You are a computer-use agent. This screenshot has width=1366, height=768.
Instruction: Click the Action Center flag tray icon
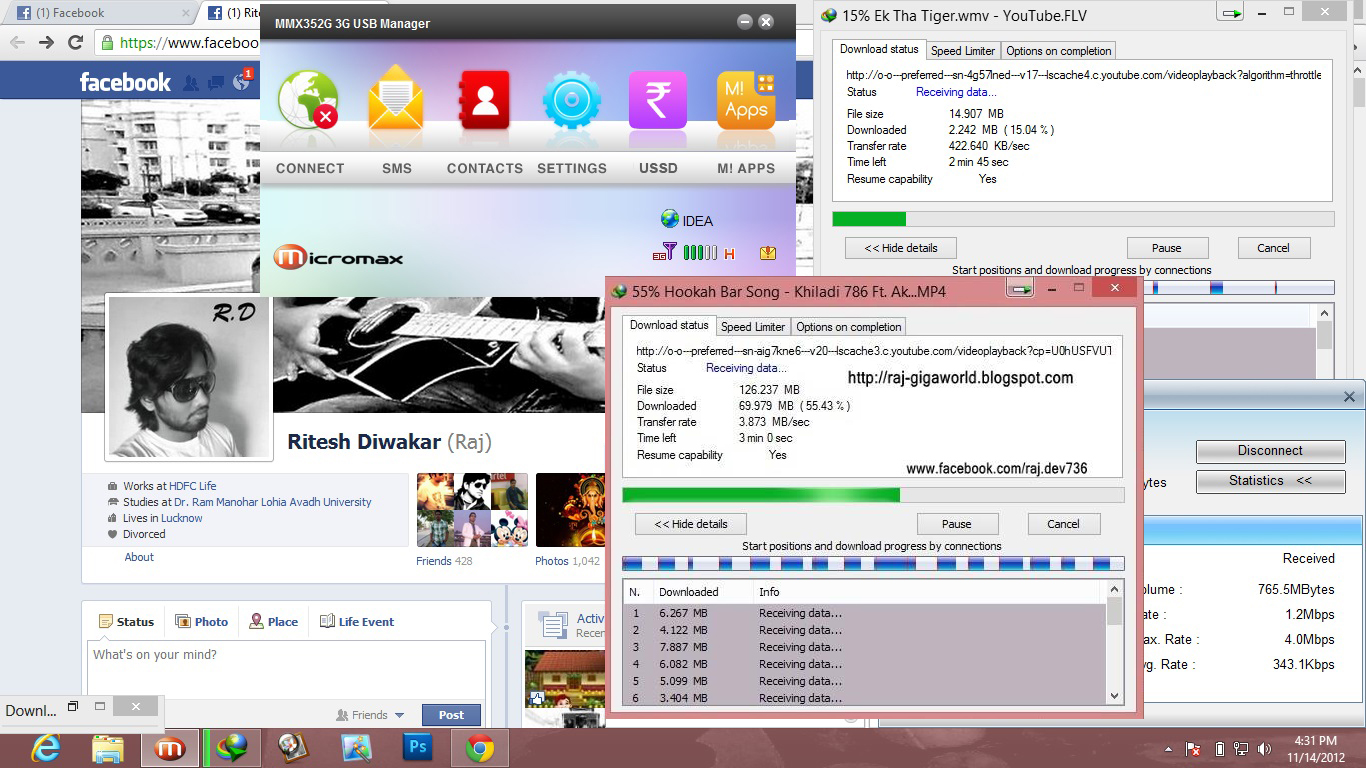click(1193, 748)
